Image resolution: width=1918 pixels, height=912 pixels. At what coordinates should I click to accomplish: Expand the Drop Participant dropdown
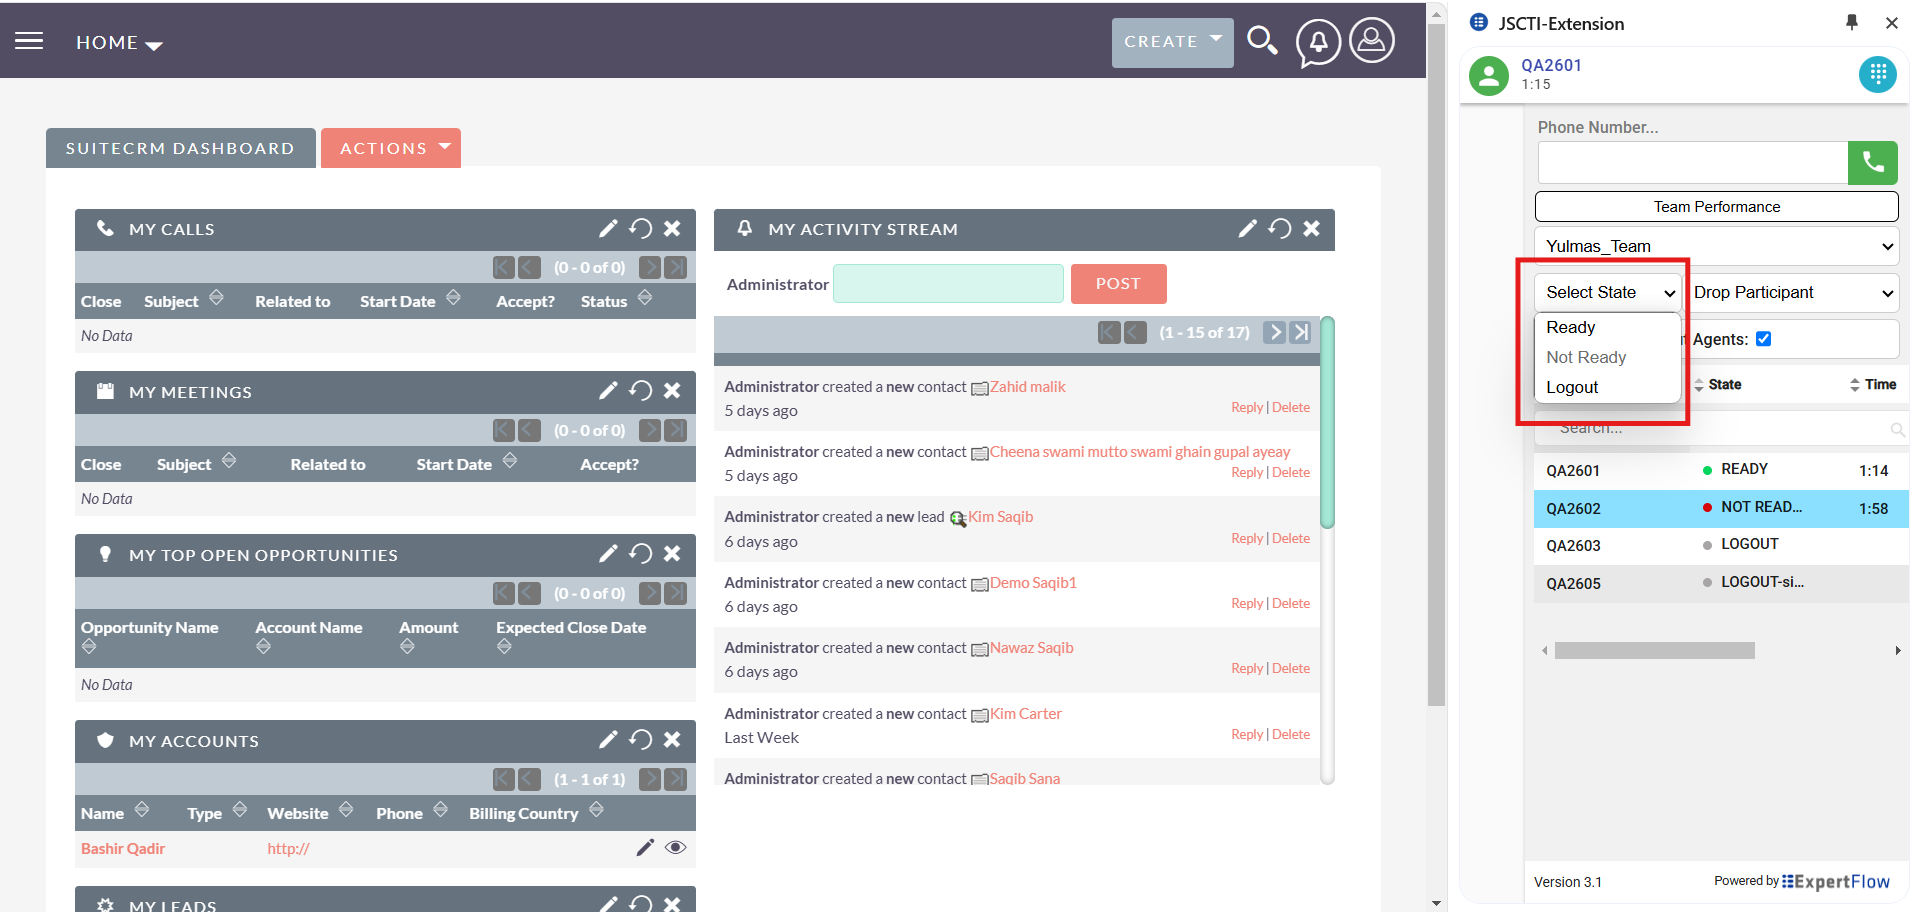tap(1792, 293)
